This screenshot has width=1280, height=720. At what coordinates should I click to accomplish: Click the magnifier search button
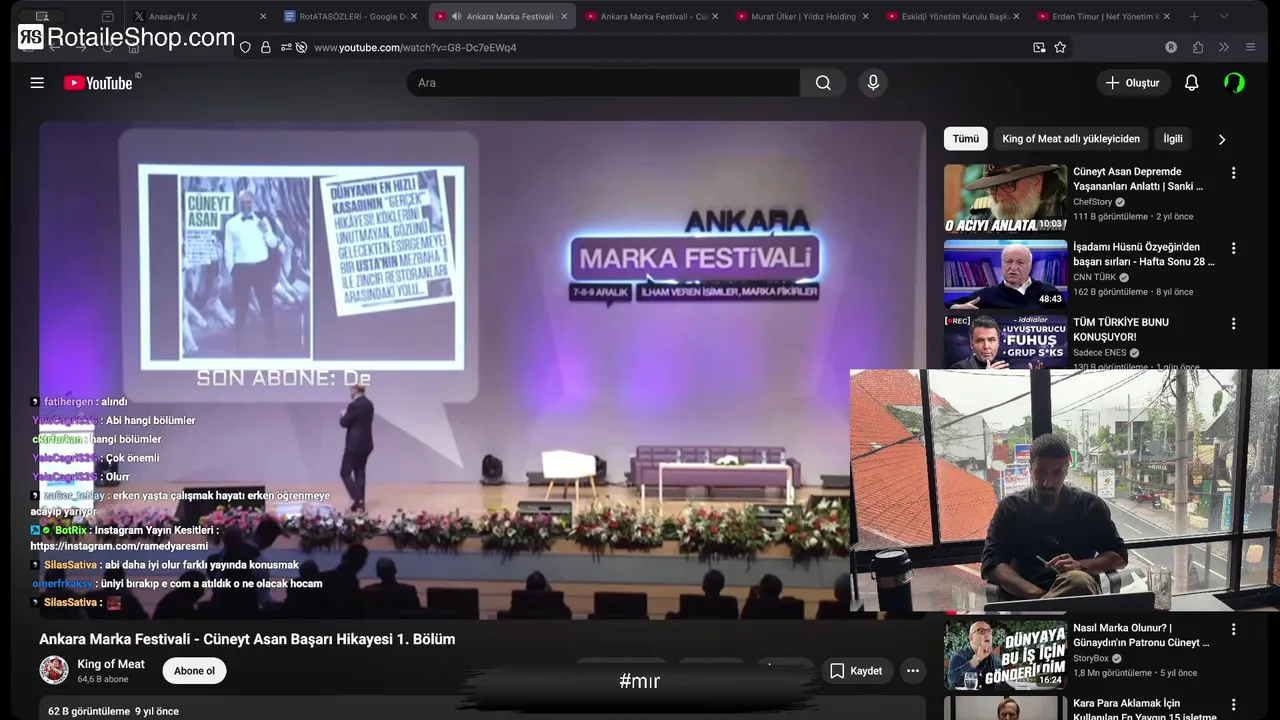point(823,83)
